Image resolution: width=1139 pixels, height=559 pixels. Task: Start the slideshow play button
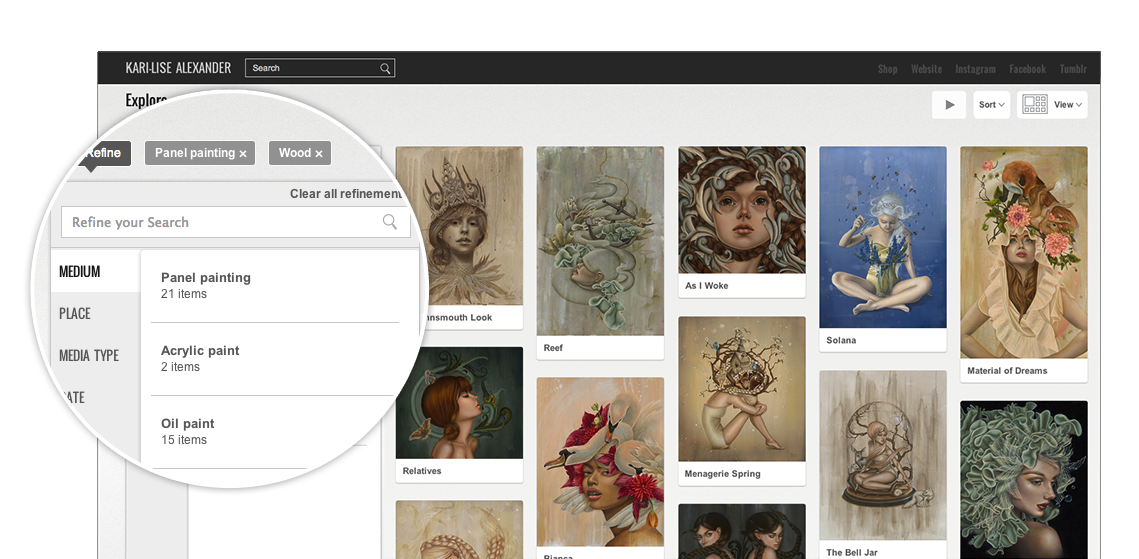click(x=949, y=105)
